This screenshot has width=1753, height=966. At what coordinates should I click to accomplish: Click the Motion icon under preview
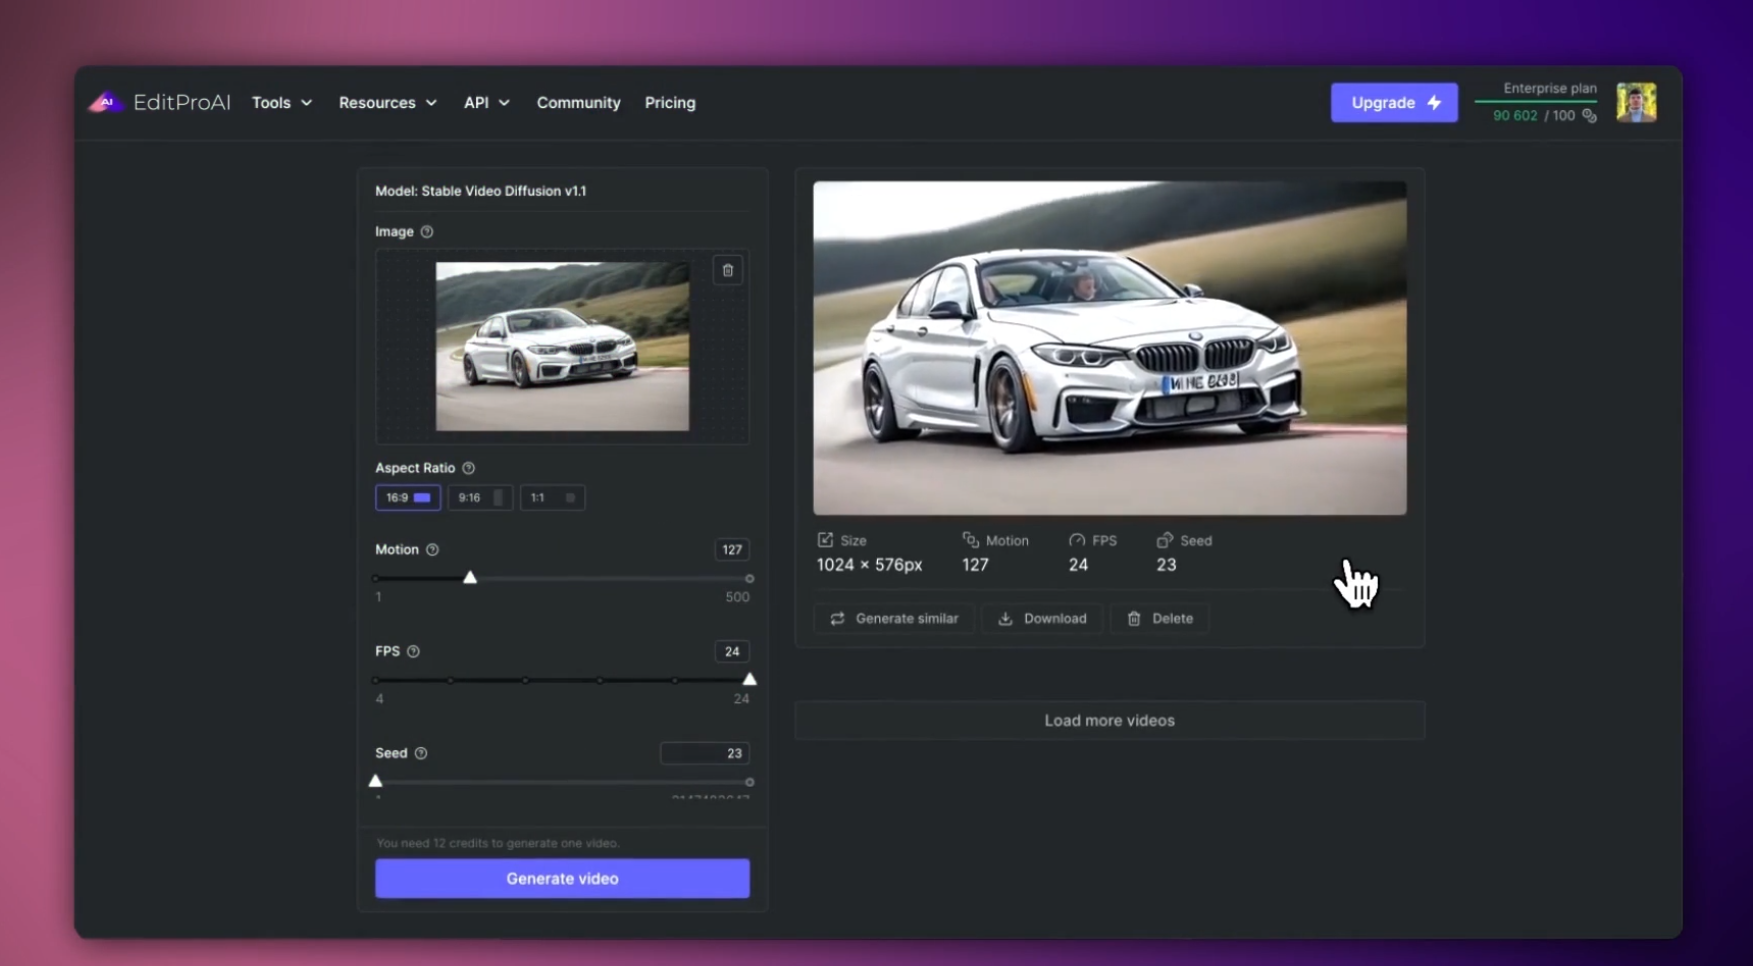[970, 540]
